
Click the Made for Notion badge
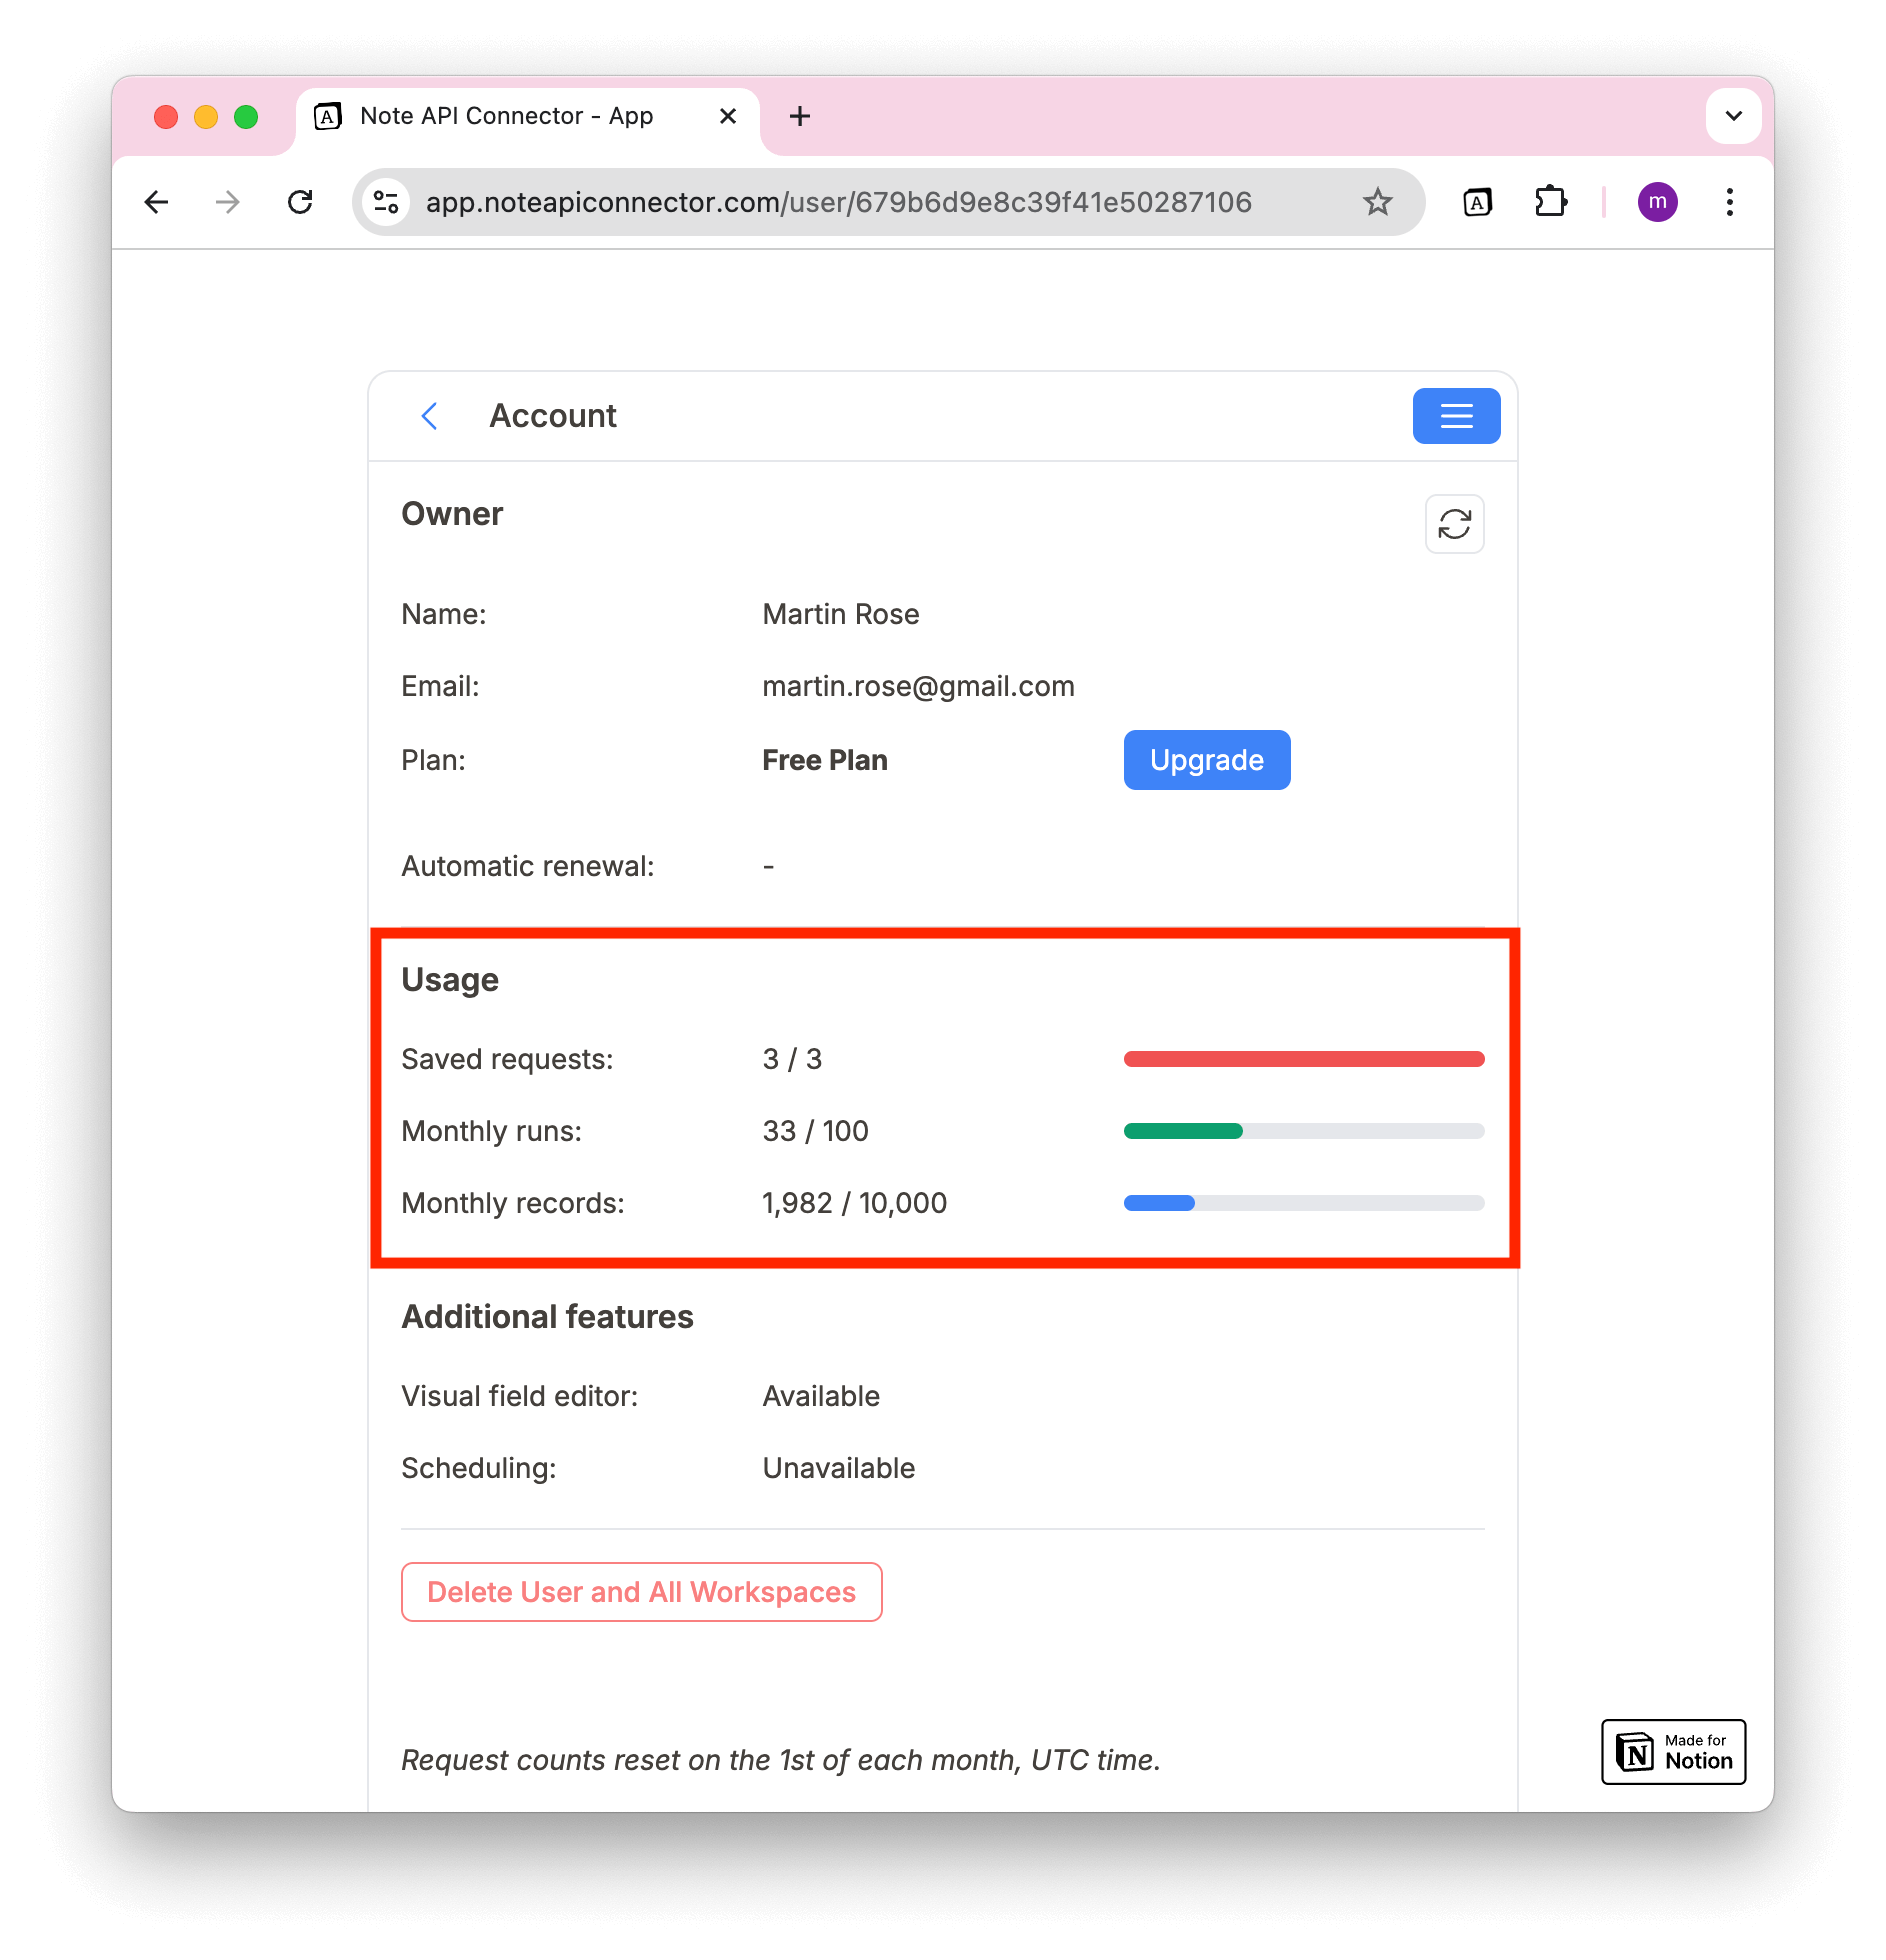pos(1673,1752)
